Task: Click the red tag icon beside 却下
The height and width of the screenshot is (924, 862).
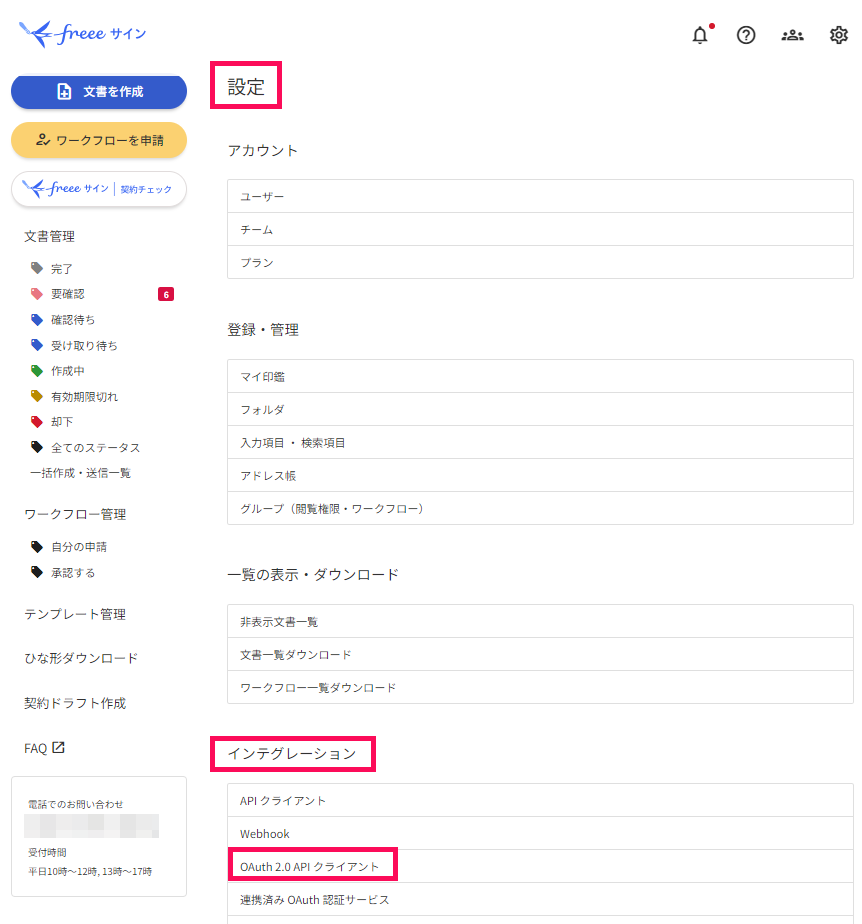Action: tap(37, 421)
